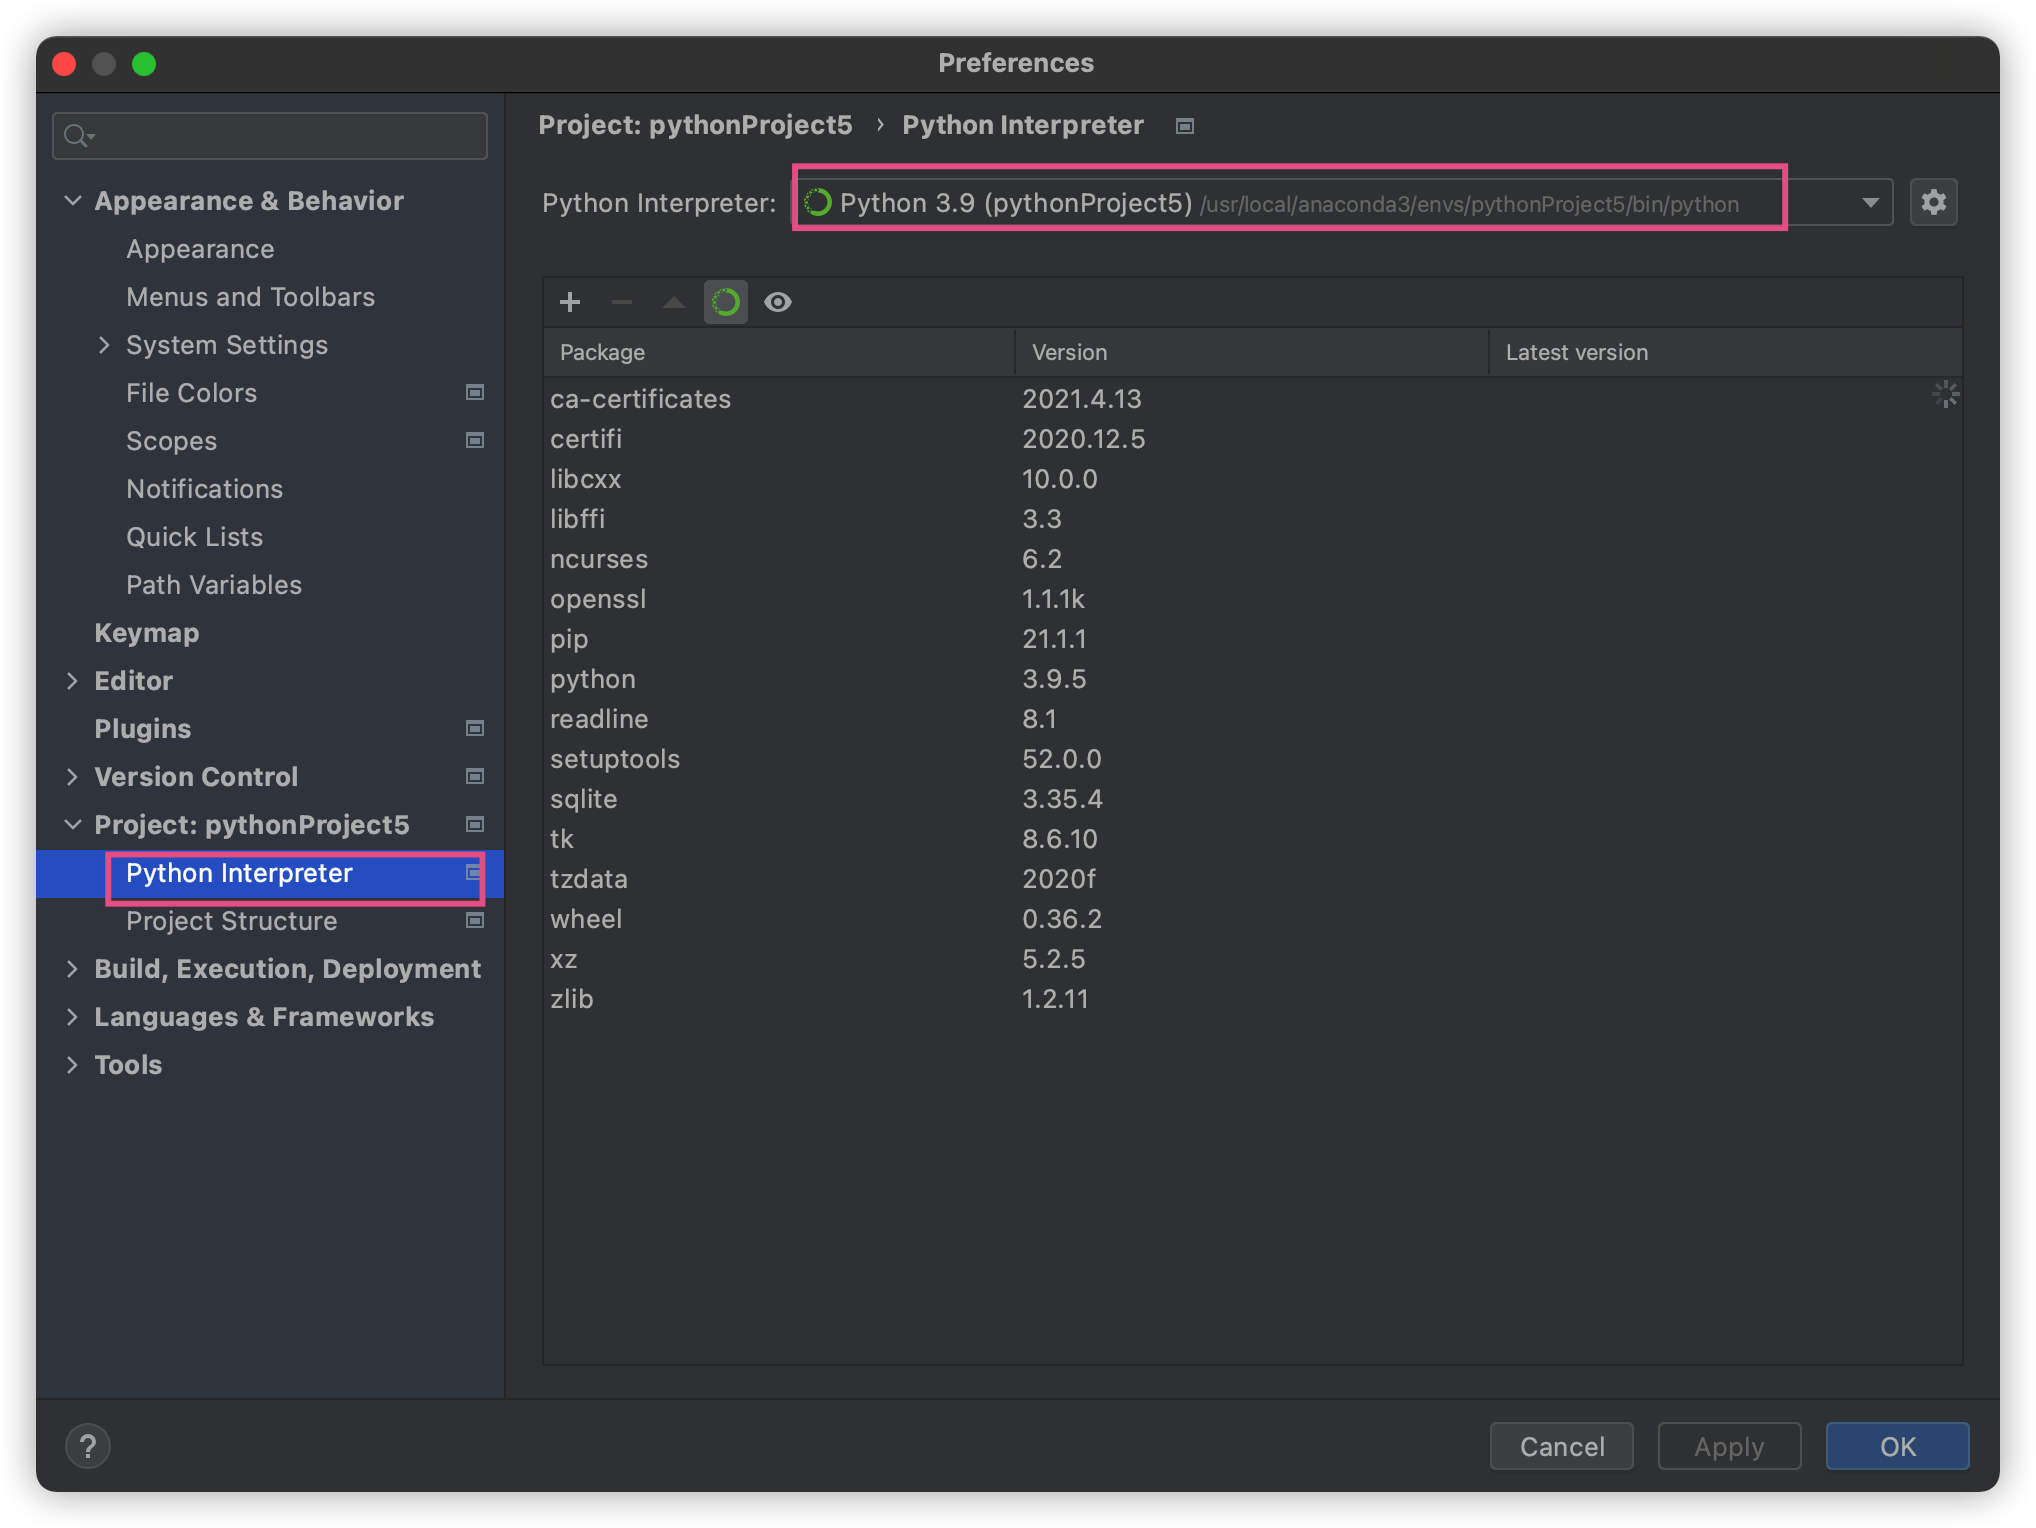
Task: Open the interpreter gear settings menu
Action: click(1933, 203)
